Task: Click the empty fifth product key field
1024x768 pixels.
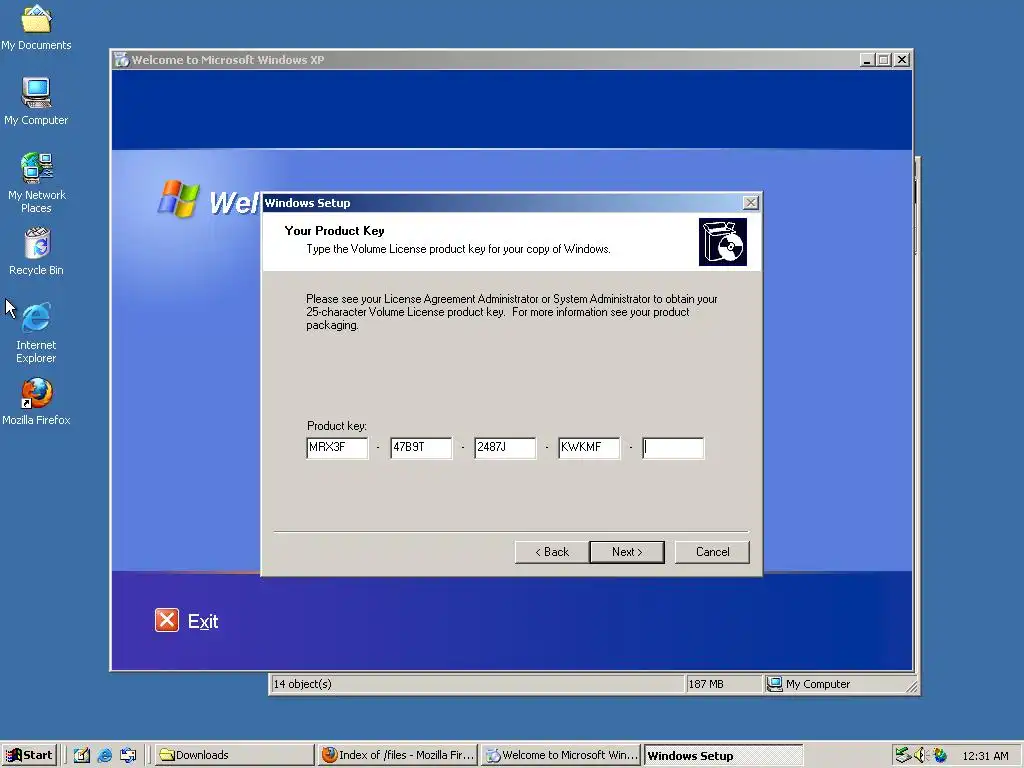Action: [673, 448]
